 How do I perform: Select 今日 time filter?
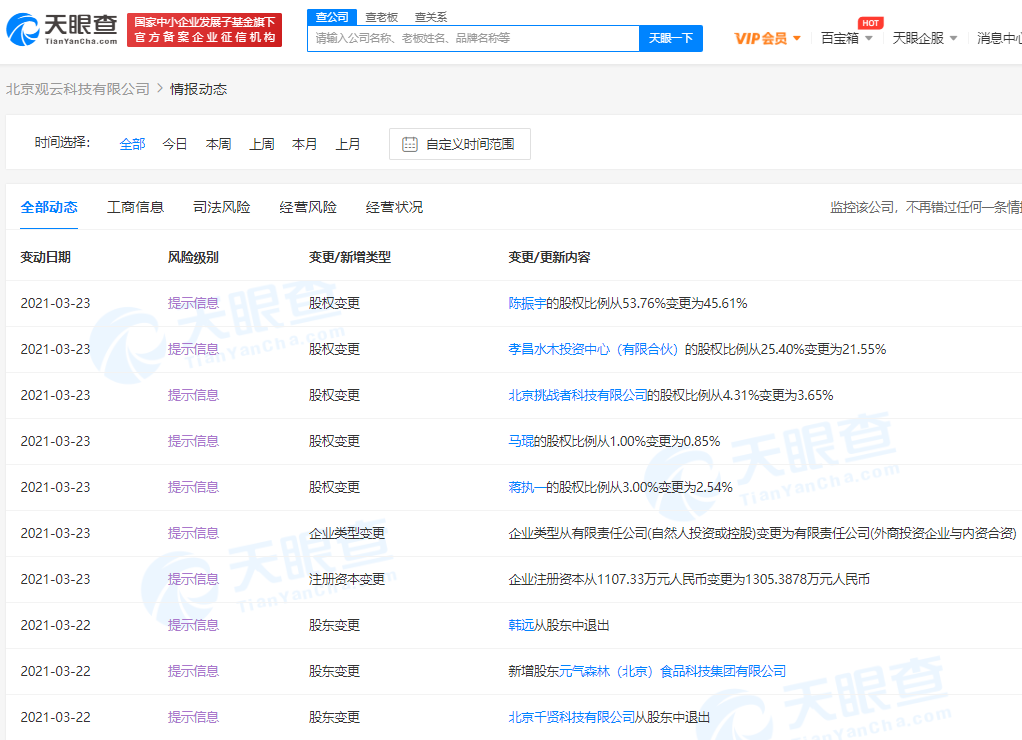coord(175,144)
